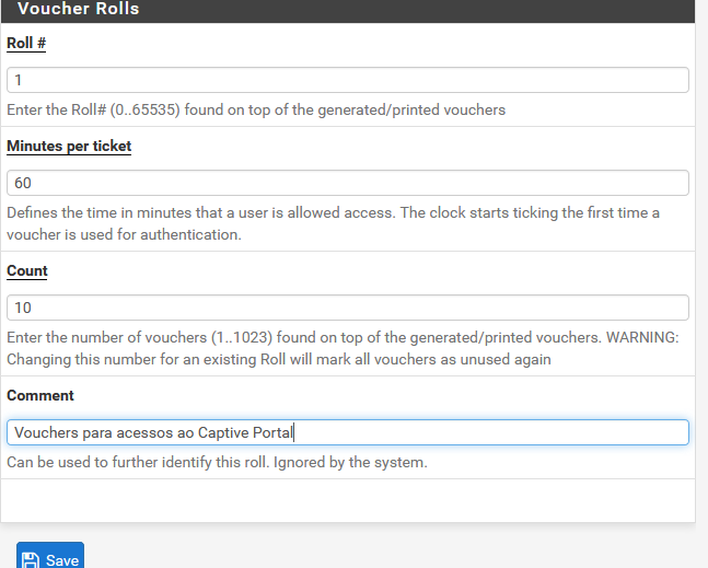Image resolution: width=708 pixels, height=568 pixels.
Task: Click the word WARNING in Count help
Action: (643, 338)
